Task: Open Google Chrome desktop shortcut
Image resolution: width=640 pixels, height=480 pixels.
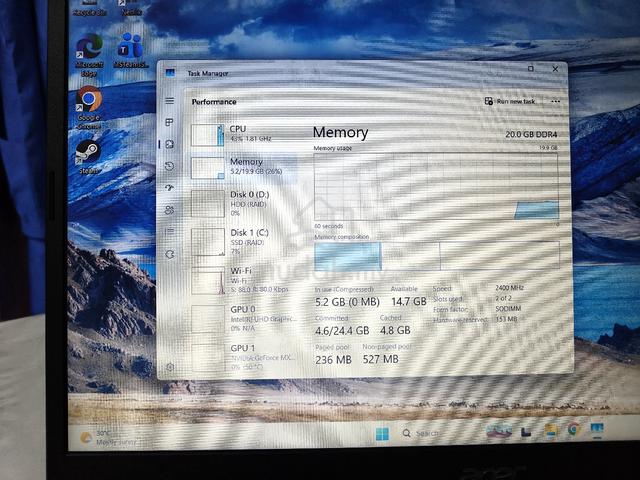Action: pos(89,107)
